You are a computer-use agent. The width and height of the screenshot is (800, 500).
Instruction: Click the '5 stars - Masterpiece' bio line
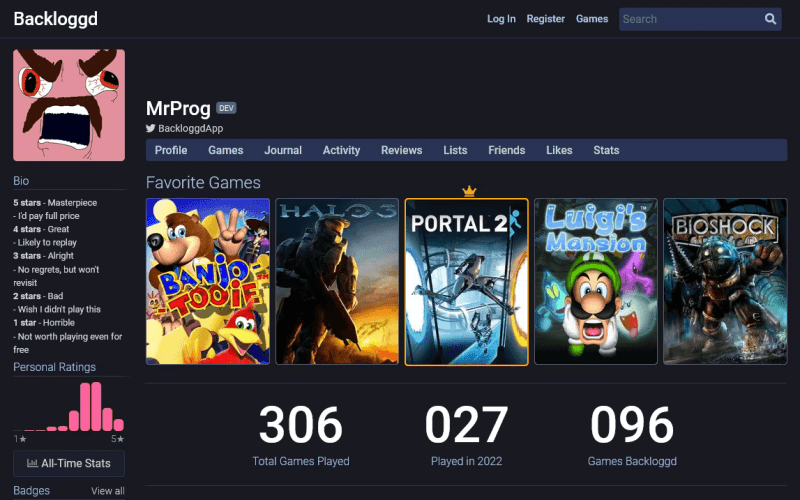pyautogui.click(x=55, y=203)
